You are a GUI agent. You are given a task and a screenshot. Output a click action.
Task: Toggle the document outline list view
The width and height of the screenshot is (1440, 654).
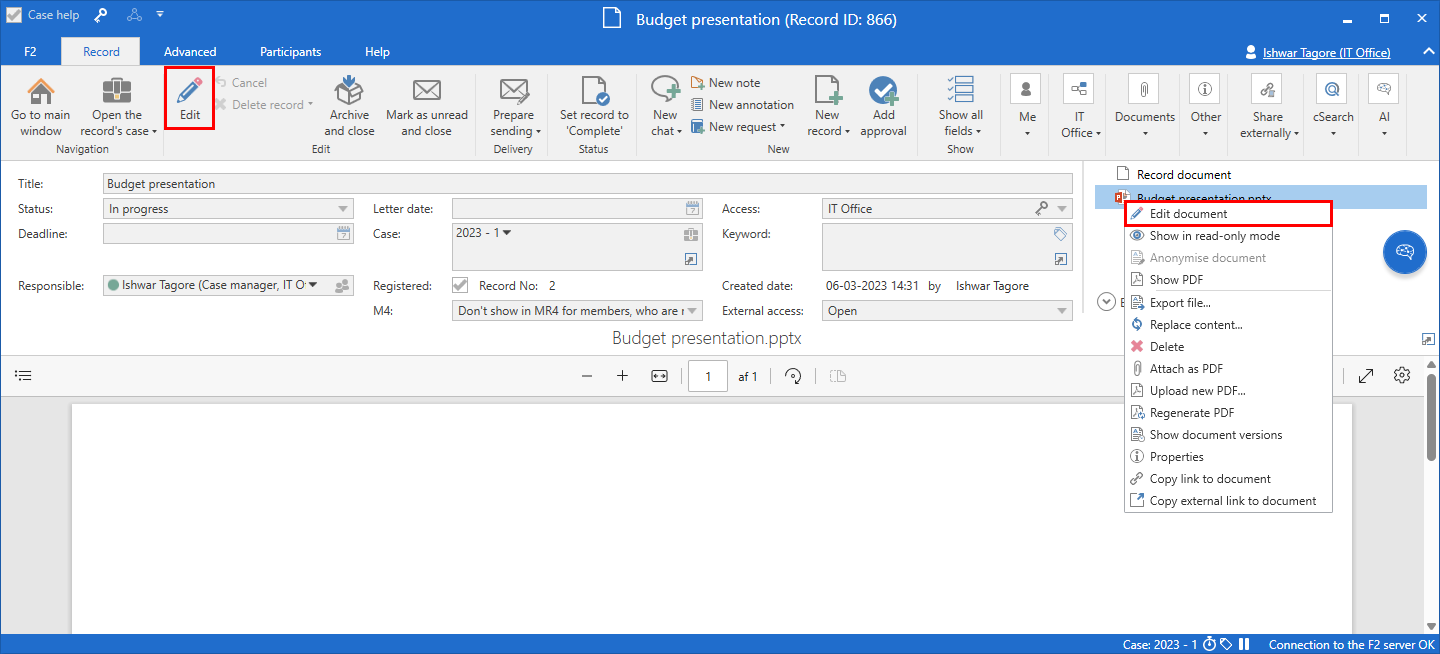point(23,376)
